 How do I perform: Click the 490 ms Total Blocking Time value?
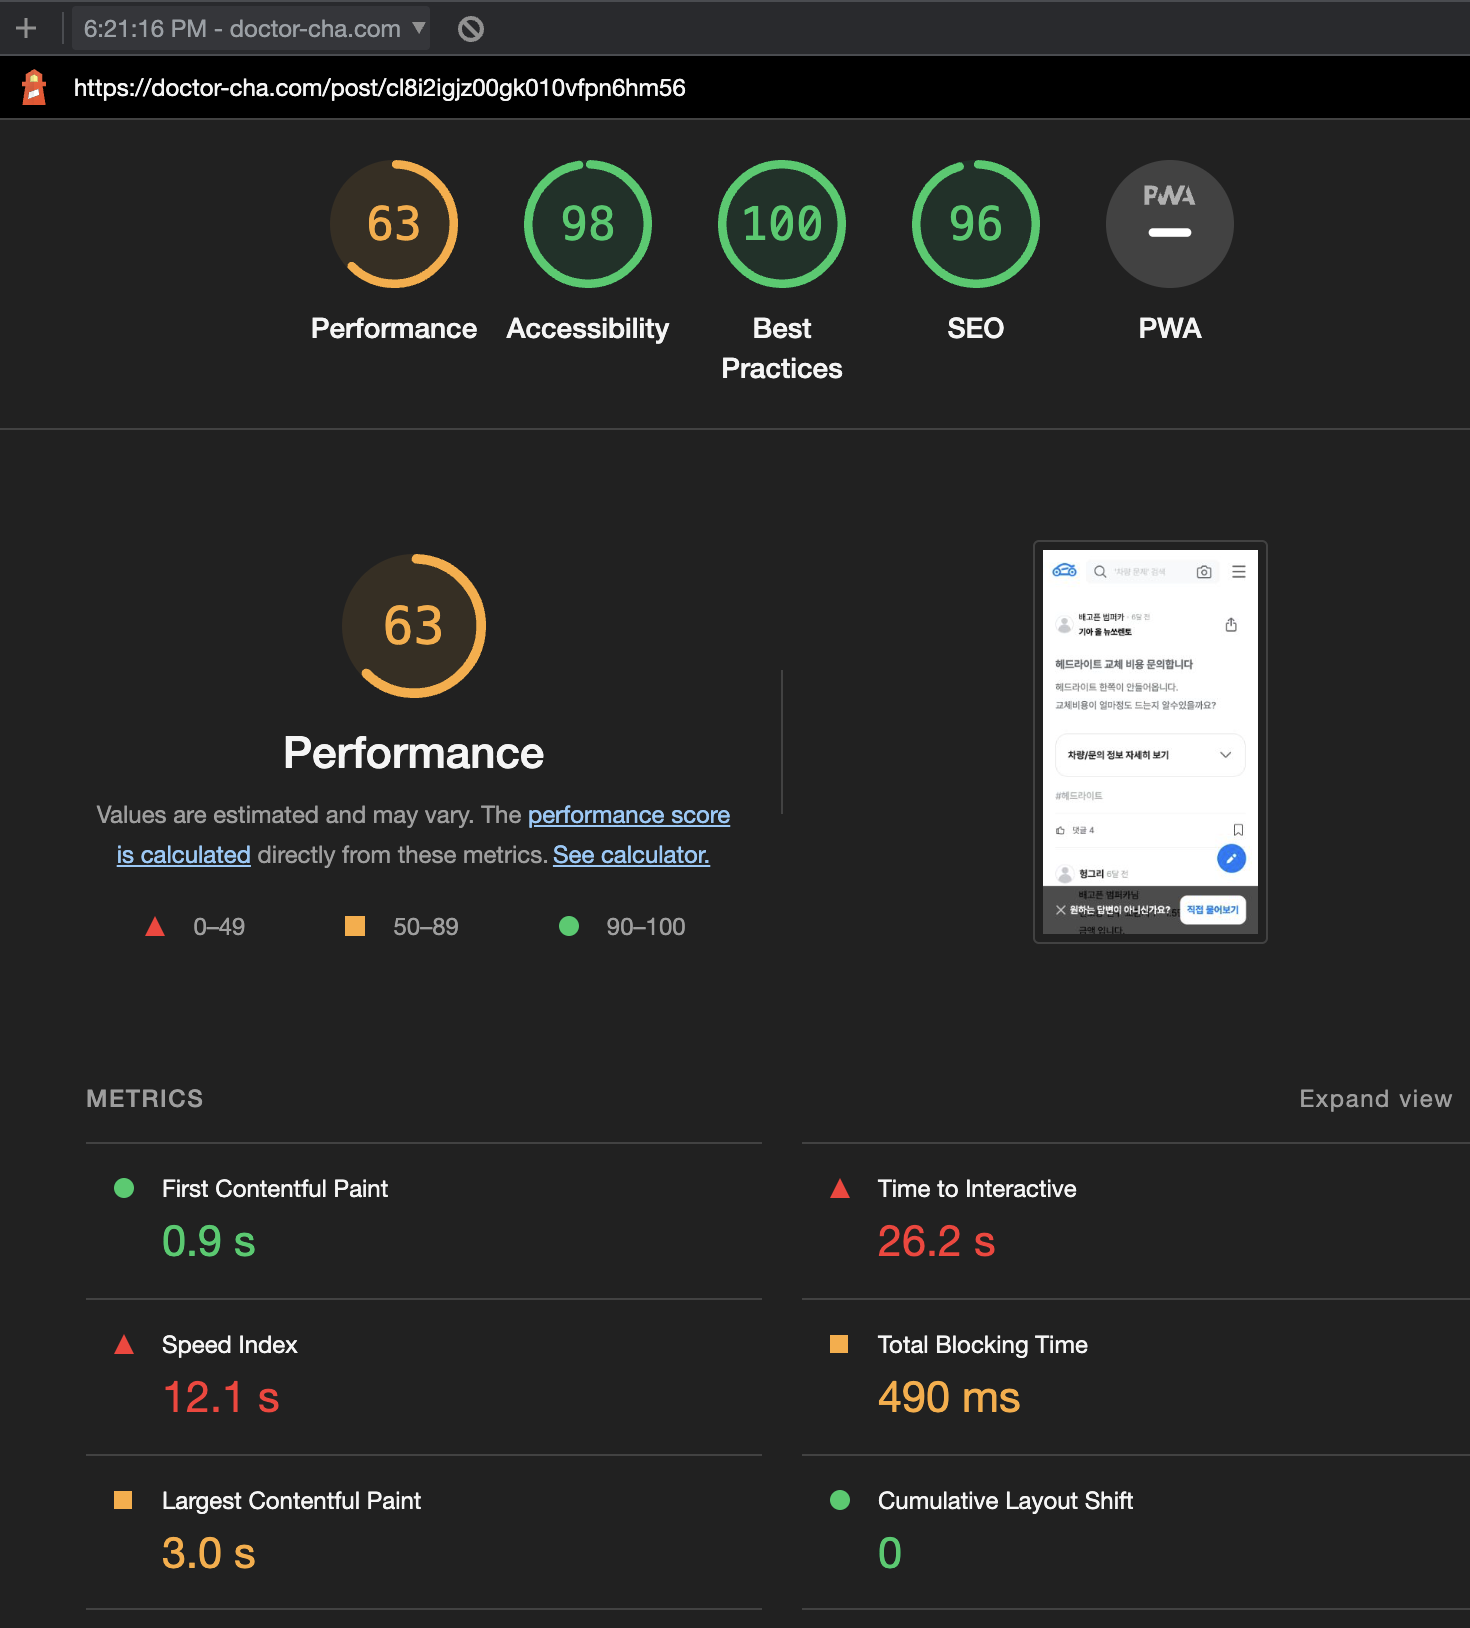[949, 1398]
